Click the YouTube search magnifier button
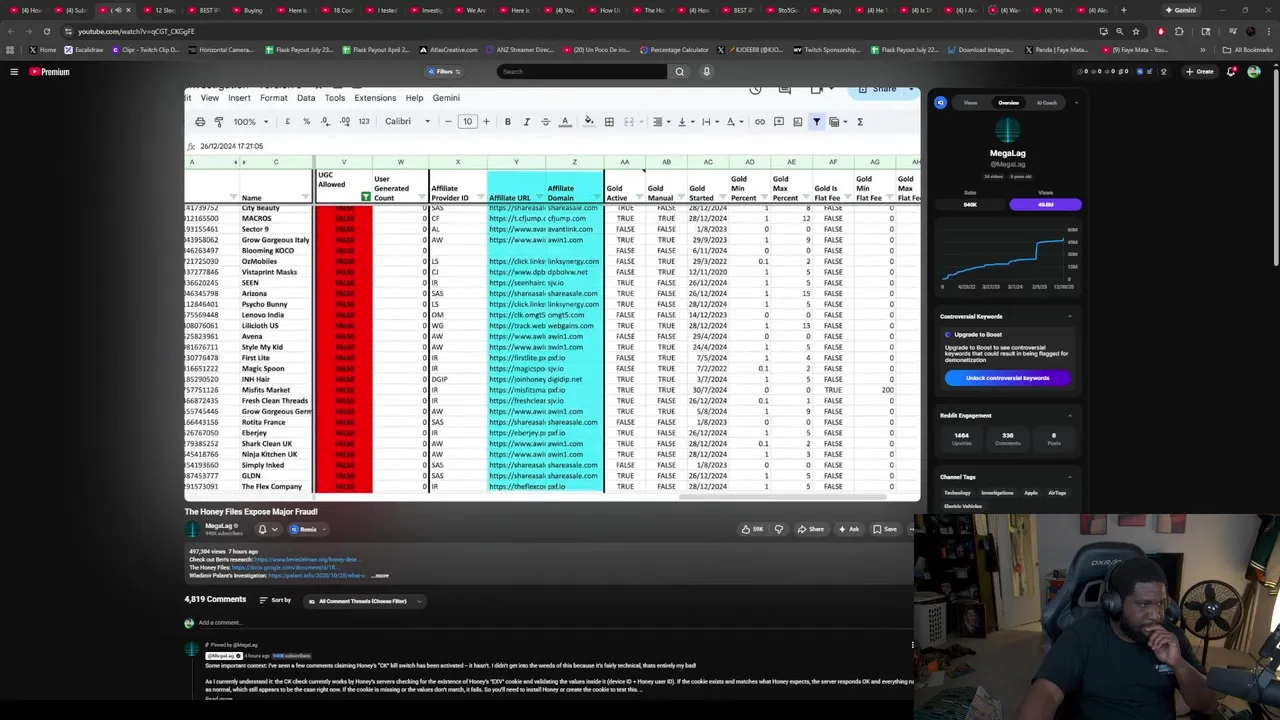1280x720 pixels. 680,72
